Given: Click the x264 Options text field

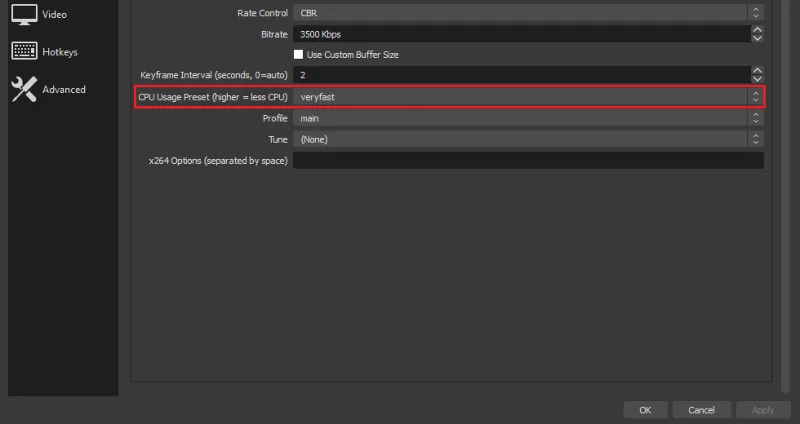Looking at the screenshot, I should [528, 161].
